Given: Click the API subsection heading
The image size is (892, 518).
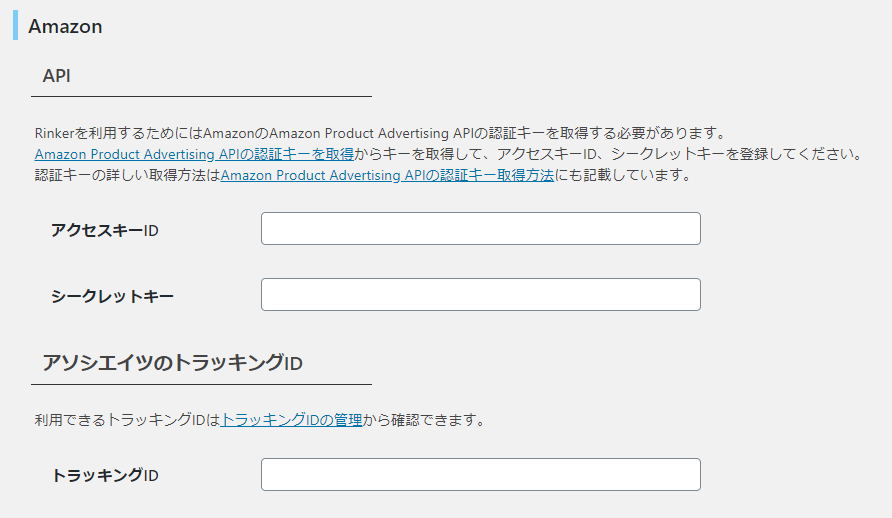Looking at the screenshot, I should pyautogui.click(x=56, y=76).
